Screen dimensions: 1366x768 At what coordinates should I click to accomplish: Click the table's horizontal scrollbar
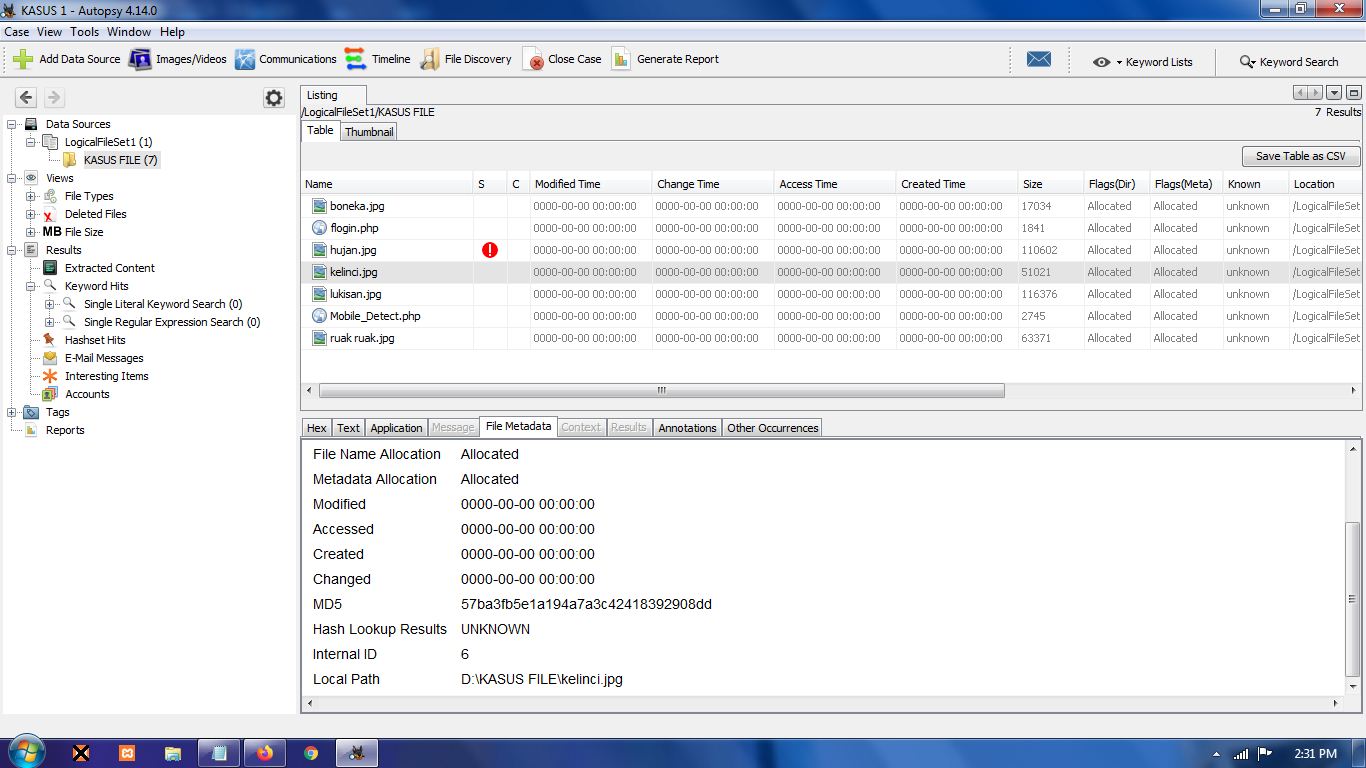tap(660, 391)
